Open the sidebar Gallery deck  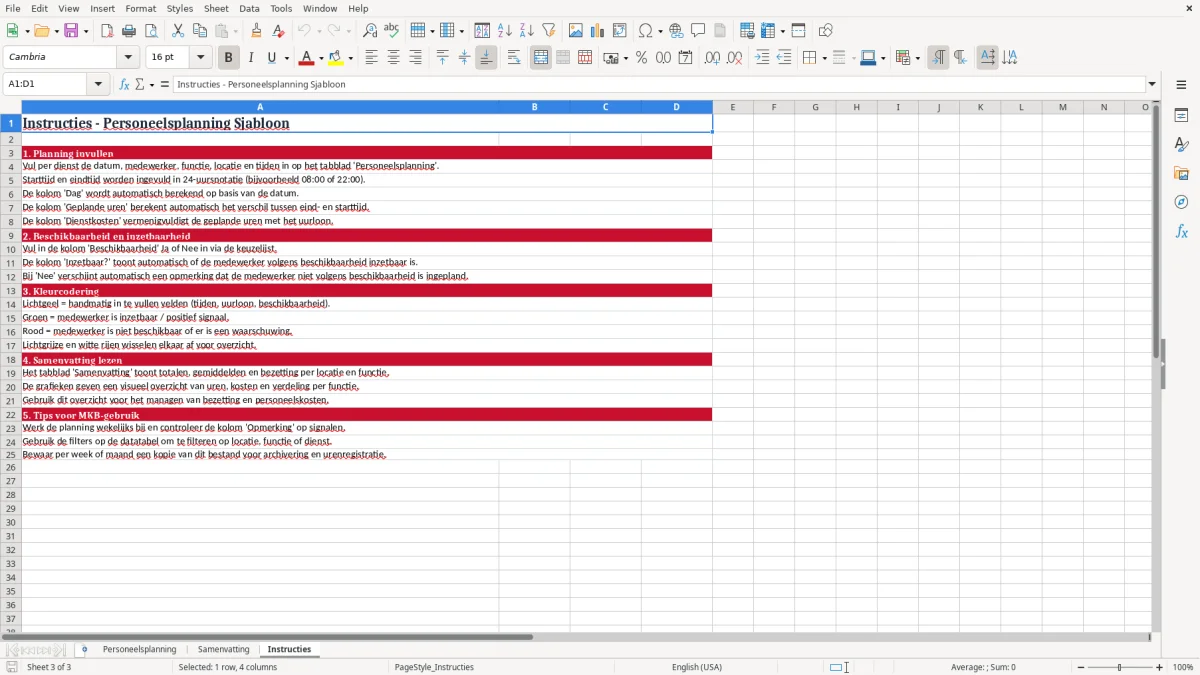tap(1181, 174)
